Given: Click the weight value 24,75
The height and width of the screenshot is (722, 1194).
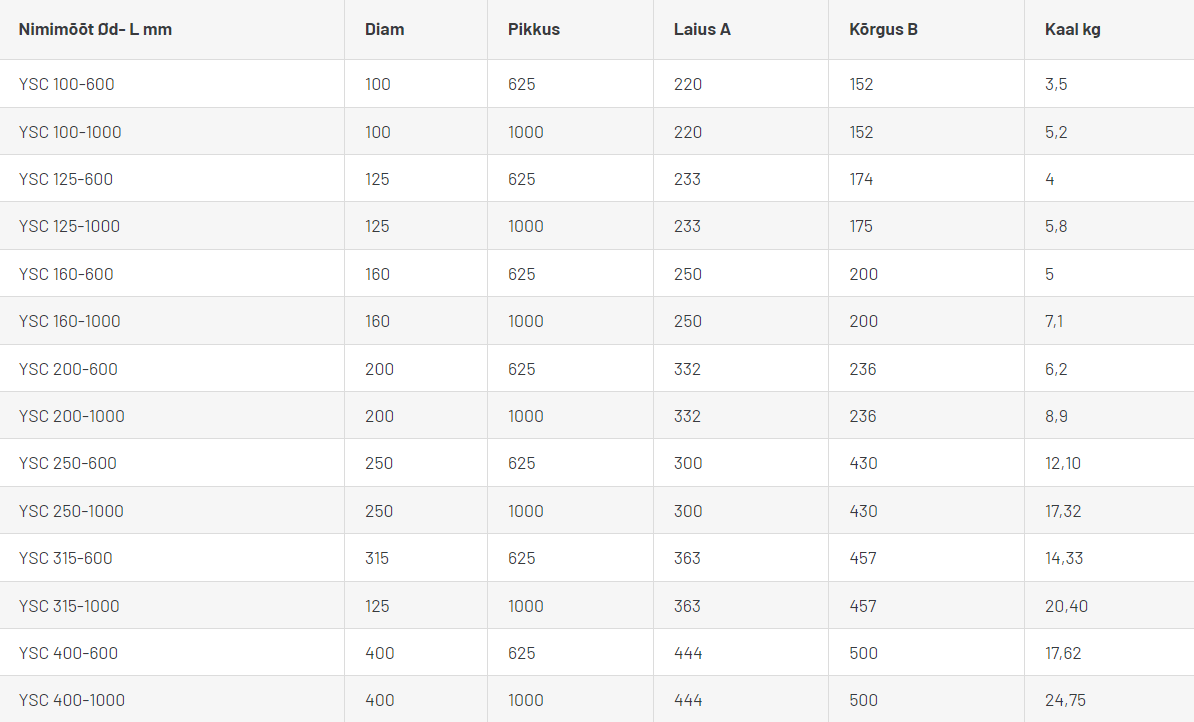Looking at the screenshot, I should pos(1066,700).
